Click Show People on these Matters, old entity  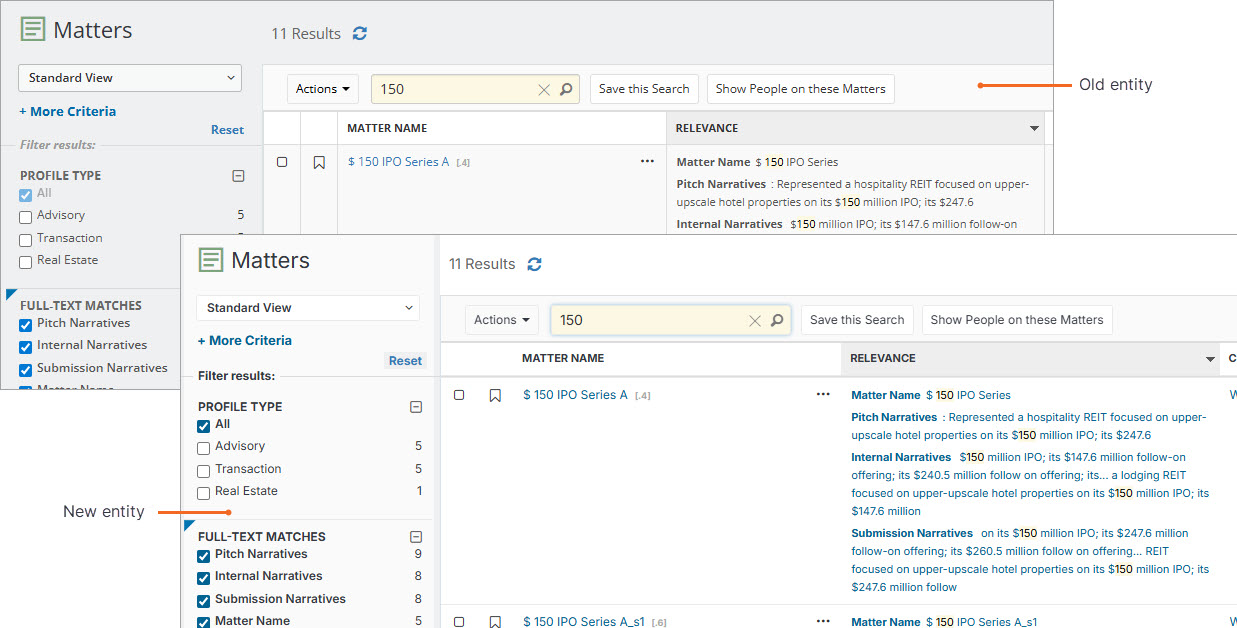pyautogui.click(x=801, y=89)
